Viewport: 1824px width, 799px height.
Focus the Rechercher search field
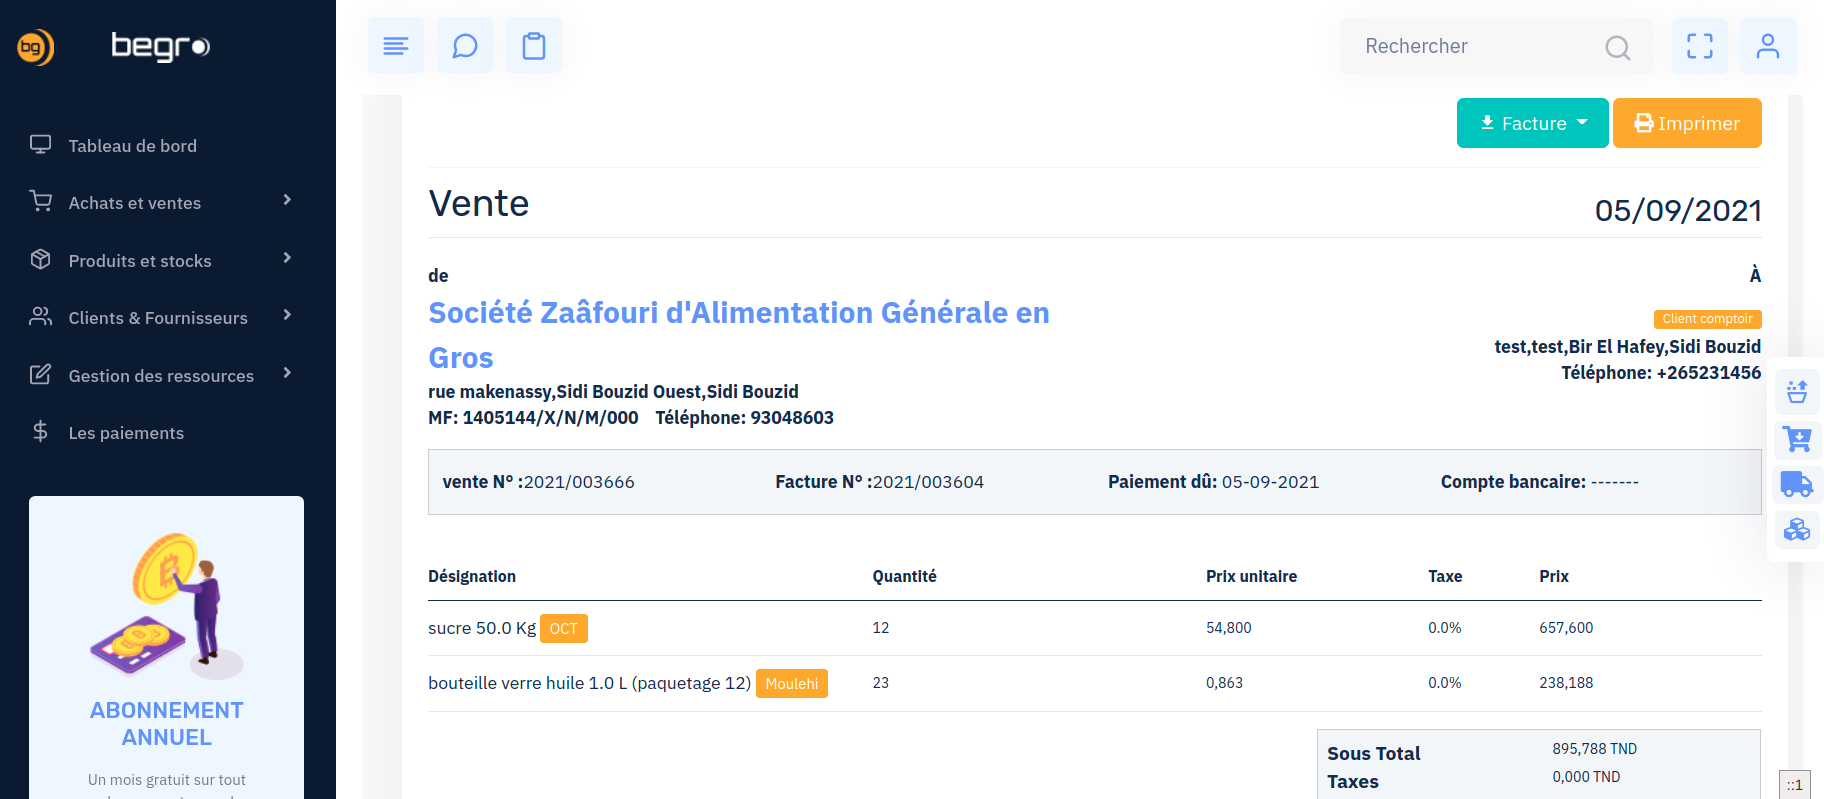(x=1480, y=46)
